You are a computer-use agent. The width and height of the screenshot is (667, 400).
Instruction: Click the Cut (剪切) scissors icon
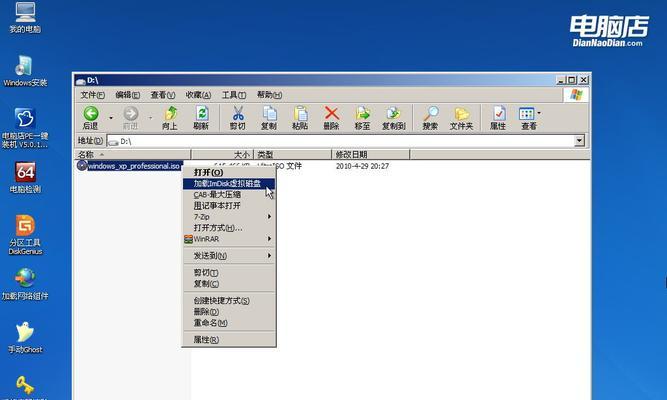pyautogui.click(x=238, y=114)
